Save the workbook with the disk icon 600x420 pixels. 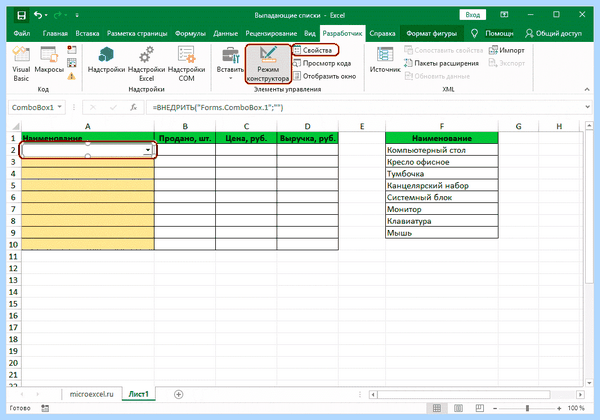[21, 15]
